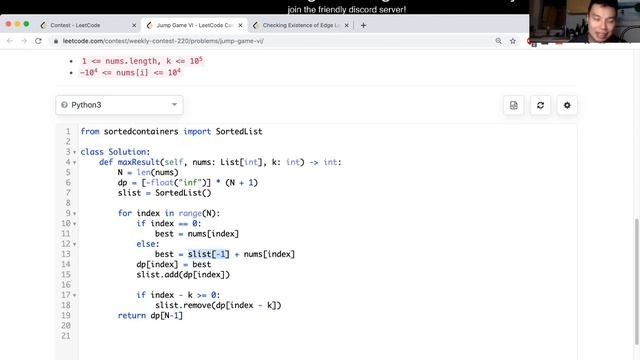
Task: Click line number 21 in the gutter
Action: tap(65, 336)
